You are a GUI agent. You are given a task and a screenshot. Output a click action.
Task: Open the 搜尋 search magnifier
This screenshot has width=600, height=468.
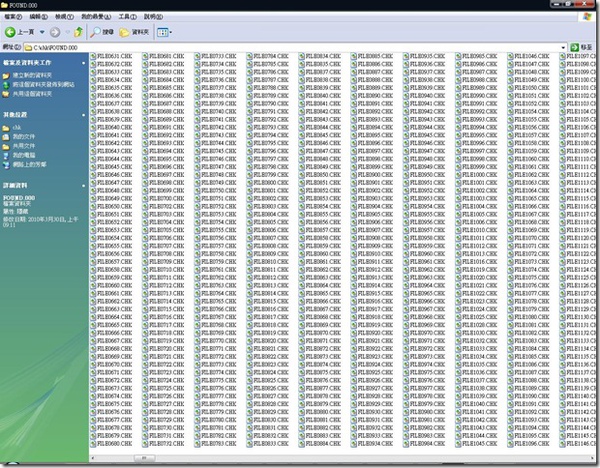[x=102, y=32]
